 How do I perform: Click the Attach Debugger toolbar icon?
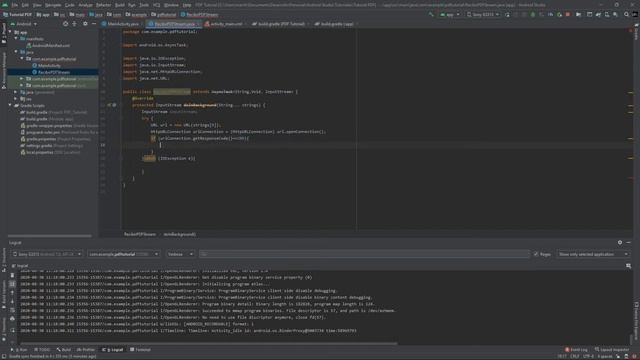[x=559, y=14]
